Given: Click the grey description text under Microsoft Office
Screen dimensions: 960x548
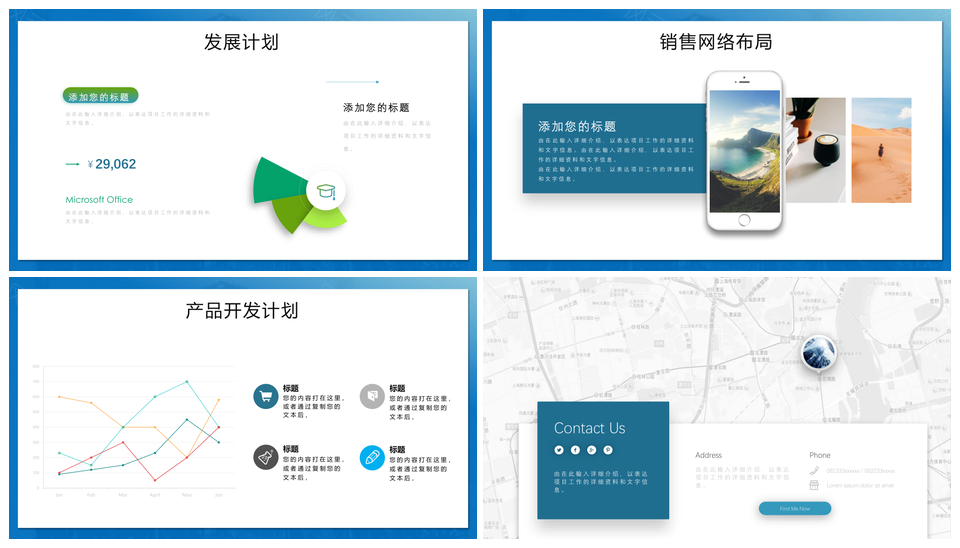Looking at the screenshot, I should [x=138, y=217].
